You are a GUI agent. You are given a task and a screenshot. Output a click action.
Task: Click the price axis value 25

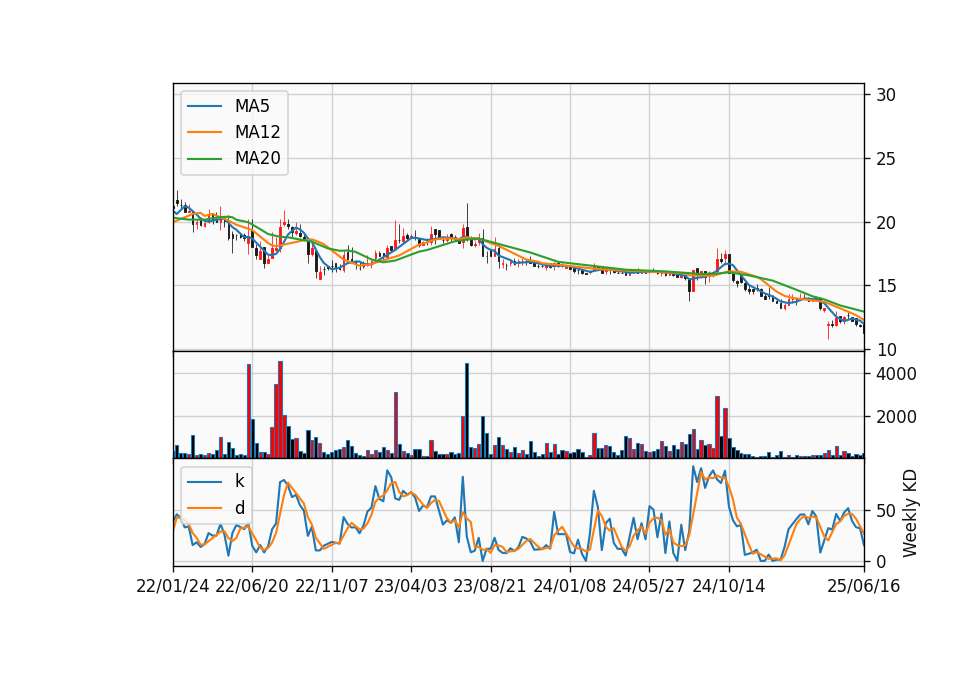click(886, 159)
